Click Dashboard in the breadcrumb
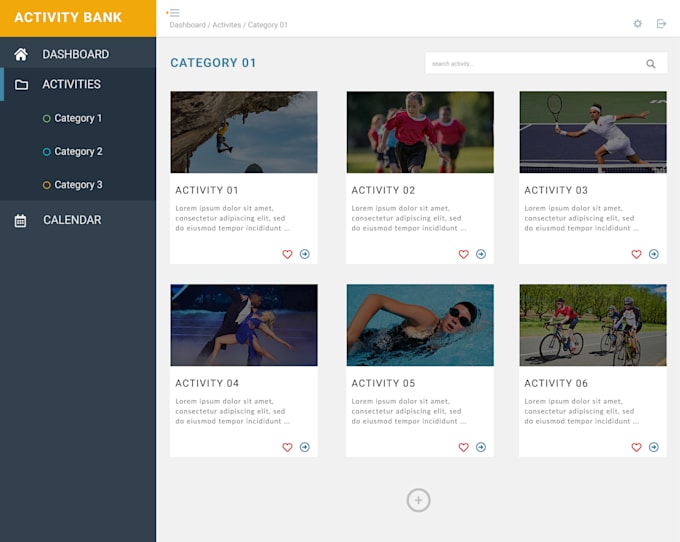Image resolution: width=680 pixels, height=542 pixels. coord(187,25)
